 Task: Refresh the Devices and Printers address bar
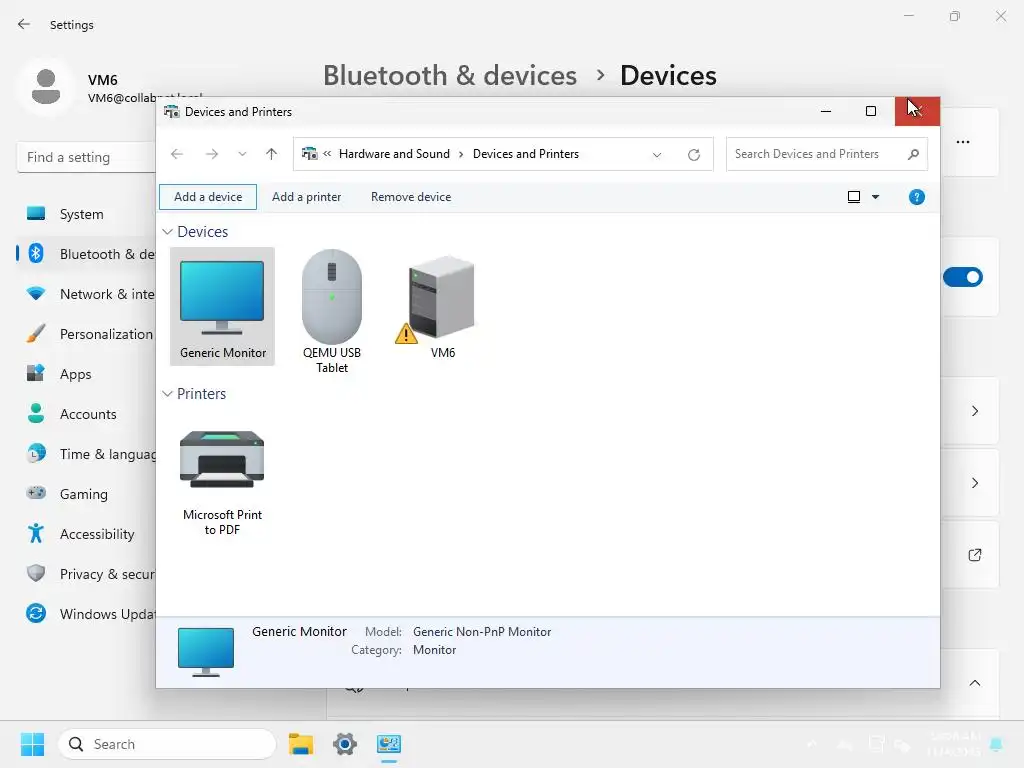[694, 154]
